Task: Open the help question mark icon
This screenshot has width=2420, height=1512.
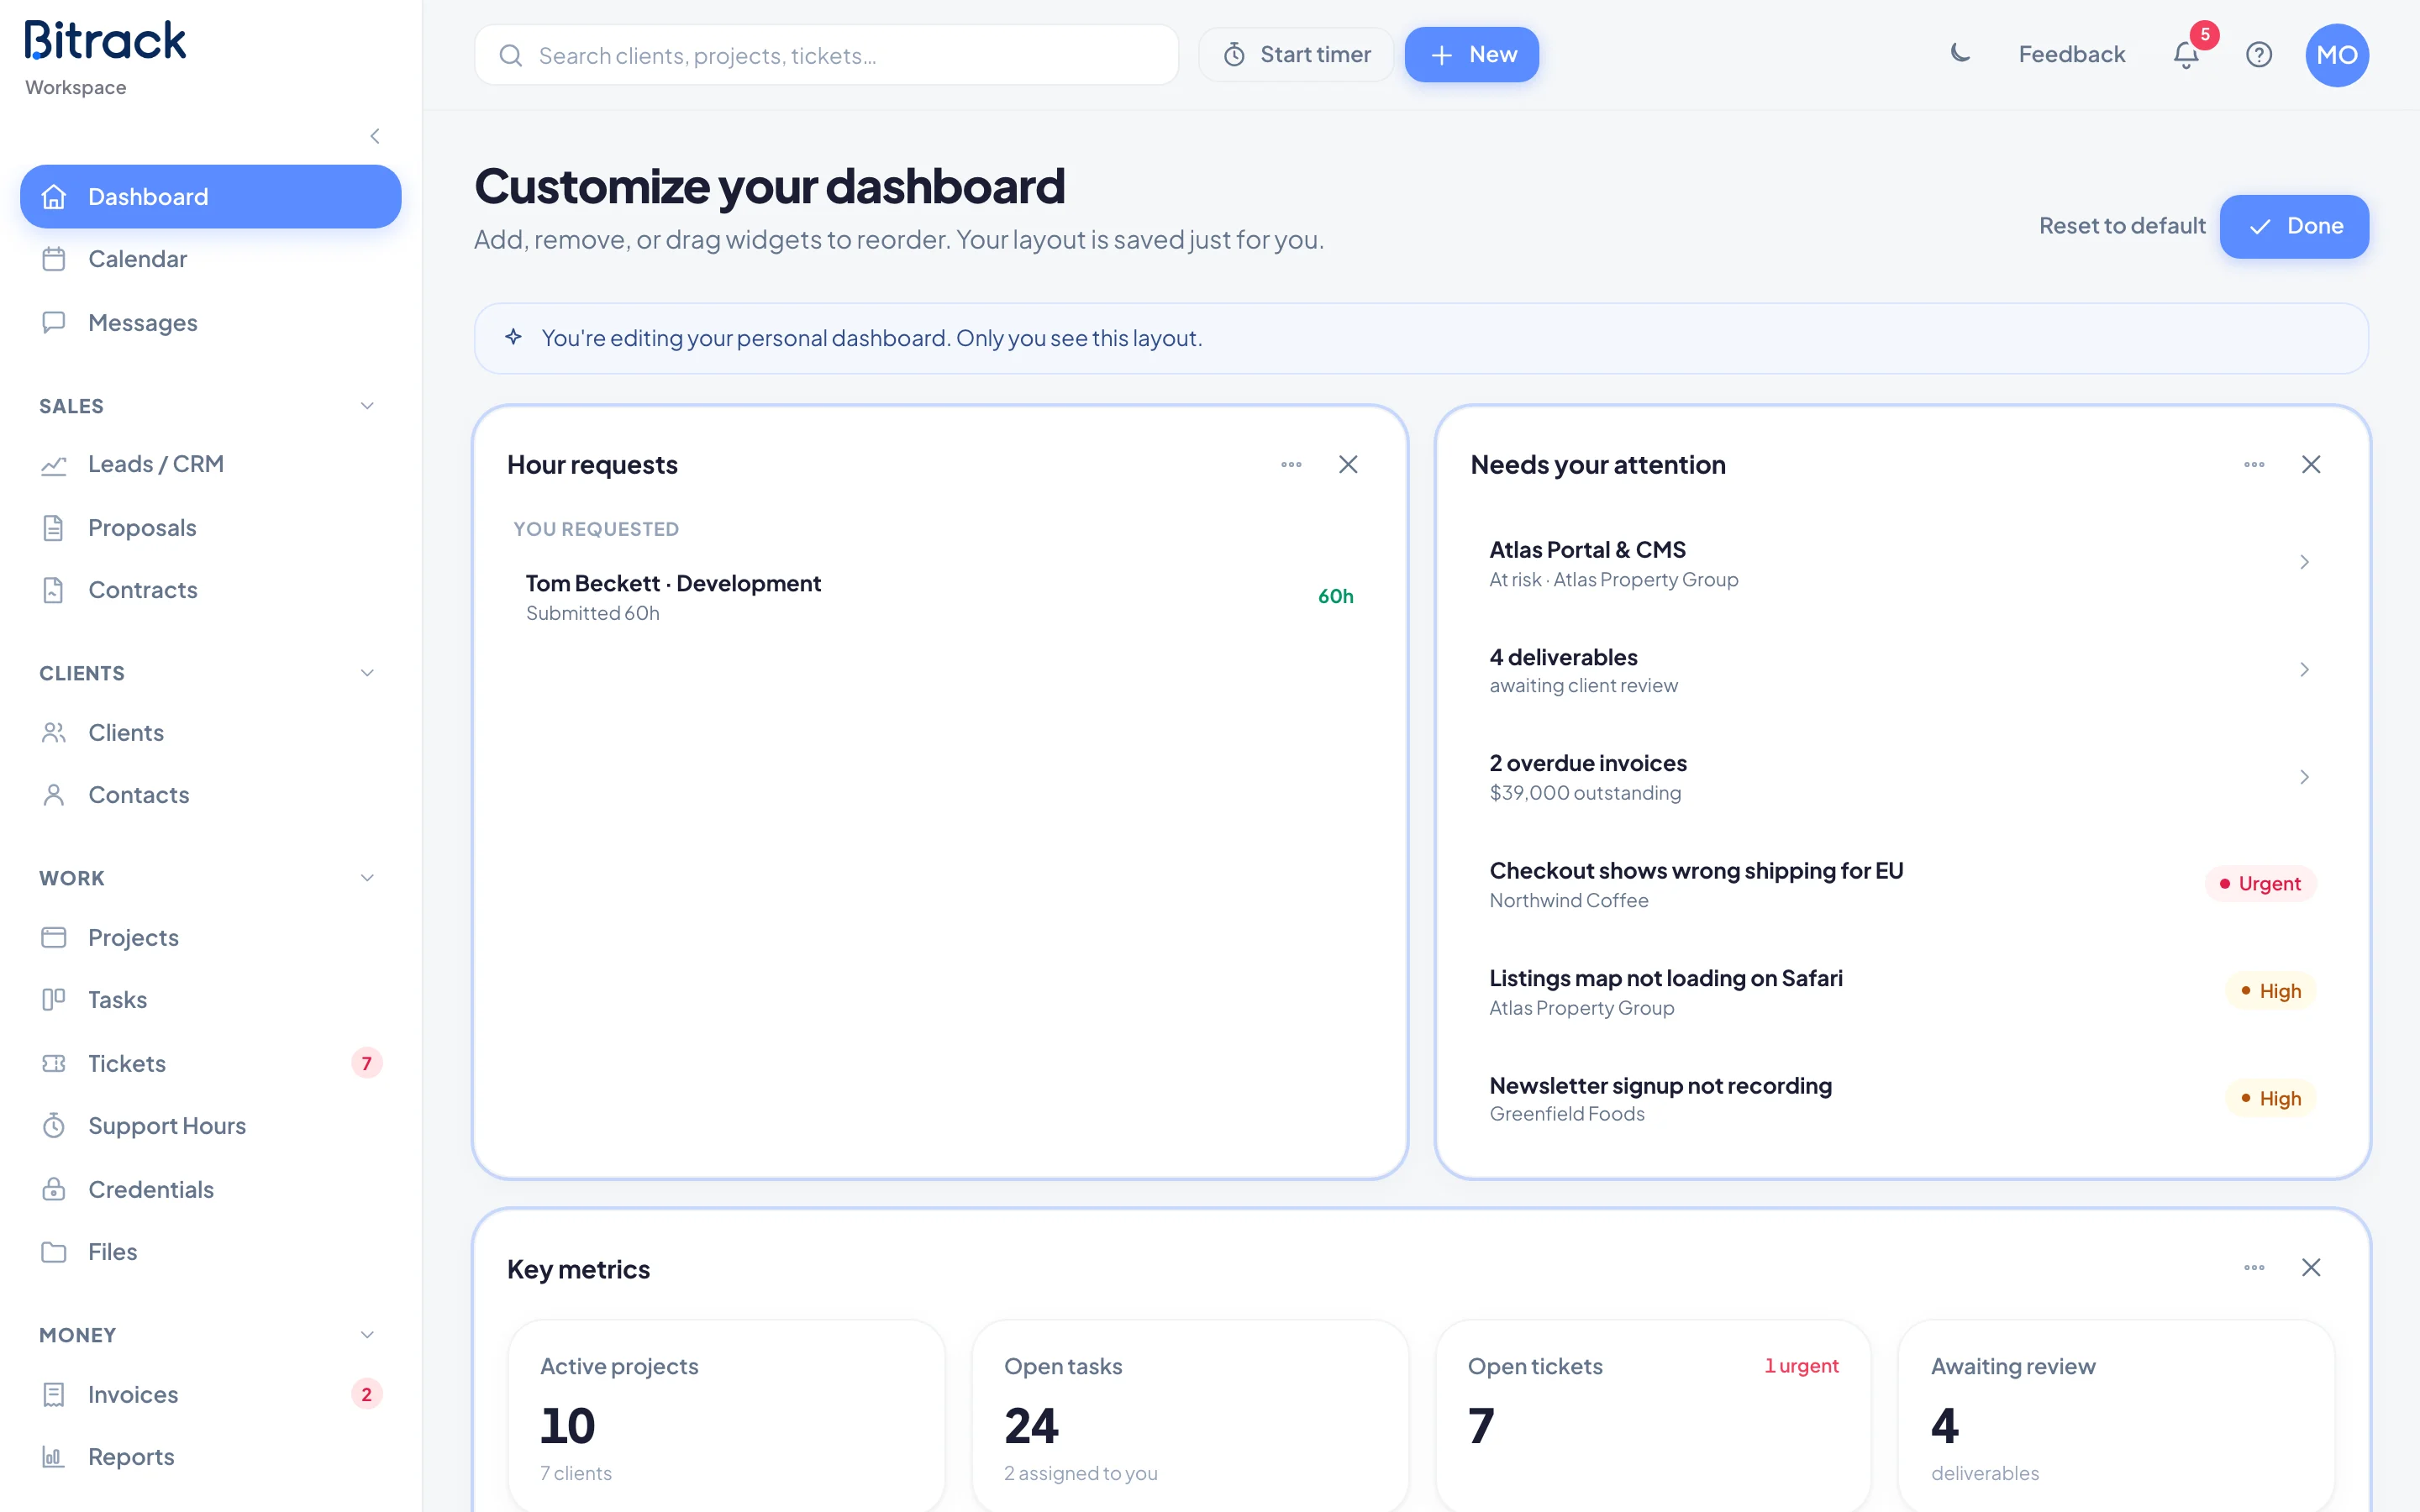Action: (x=2259, y=54)
